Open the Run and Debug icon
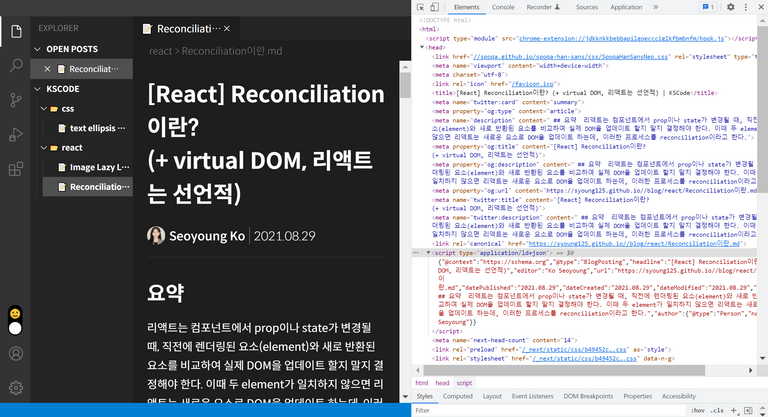 pos(16,135)
